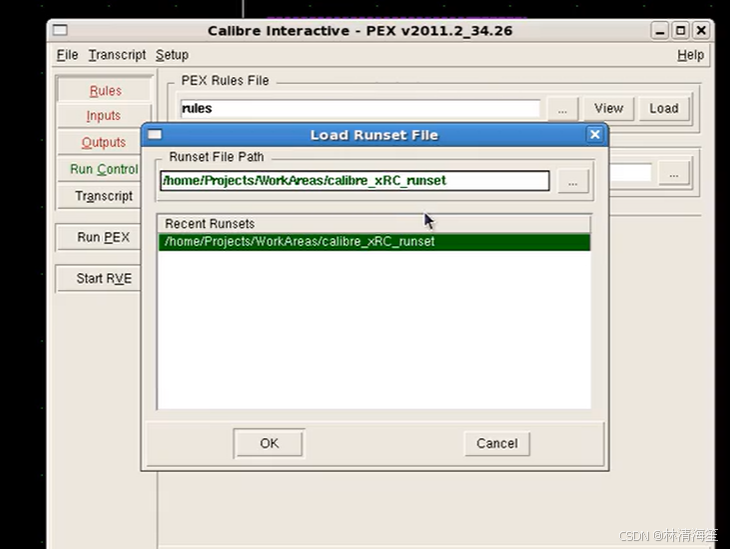Click the PEX Rules File input field

click(x=360, y=108)
